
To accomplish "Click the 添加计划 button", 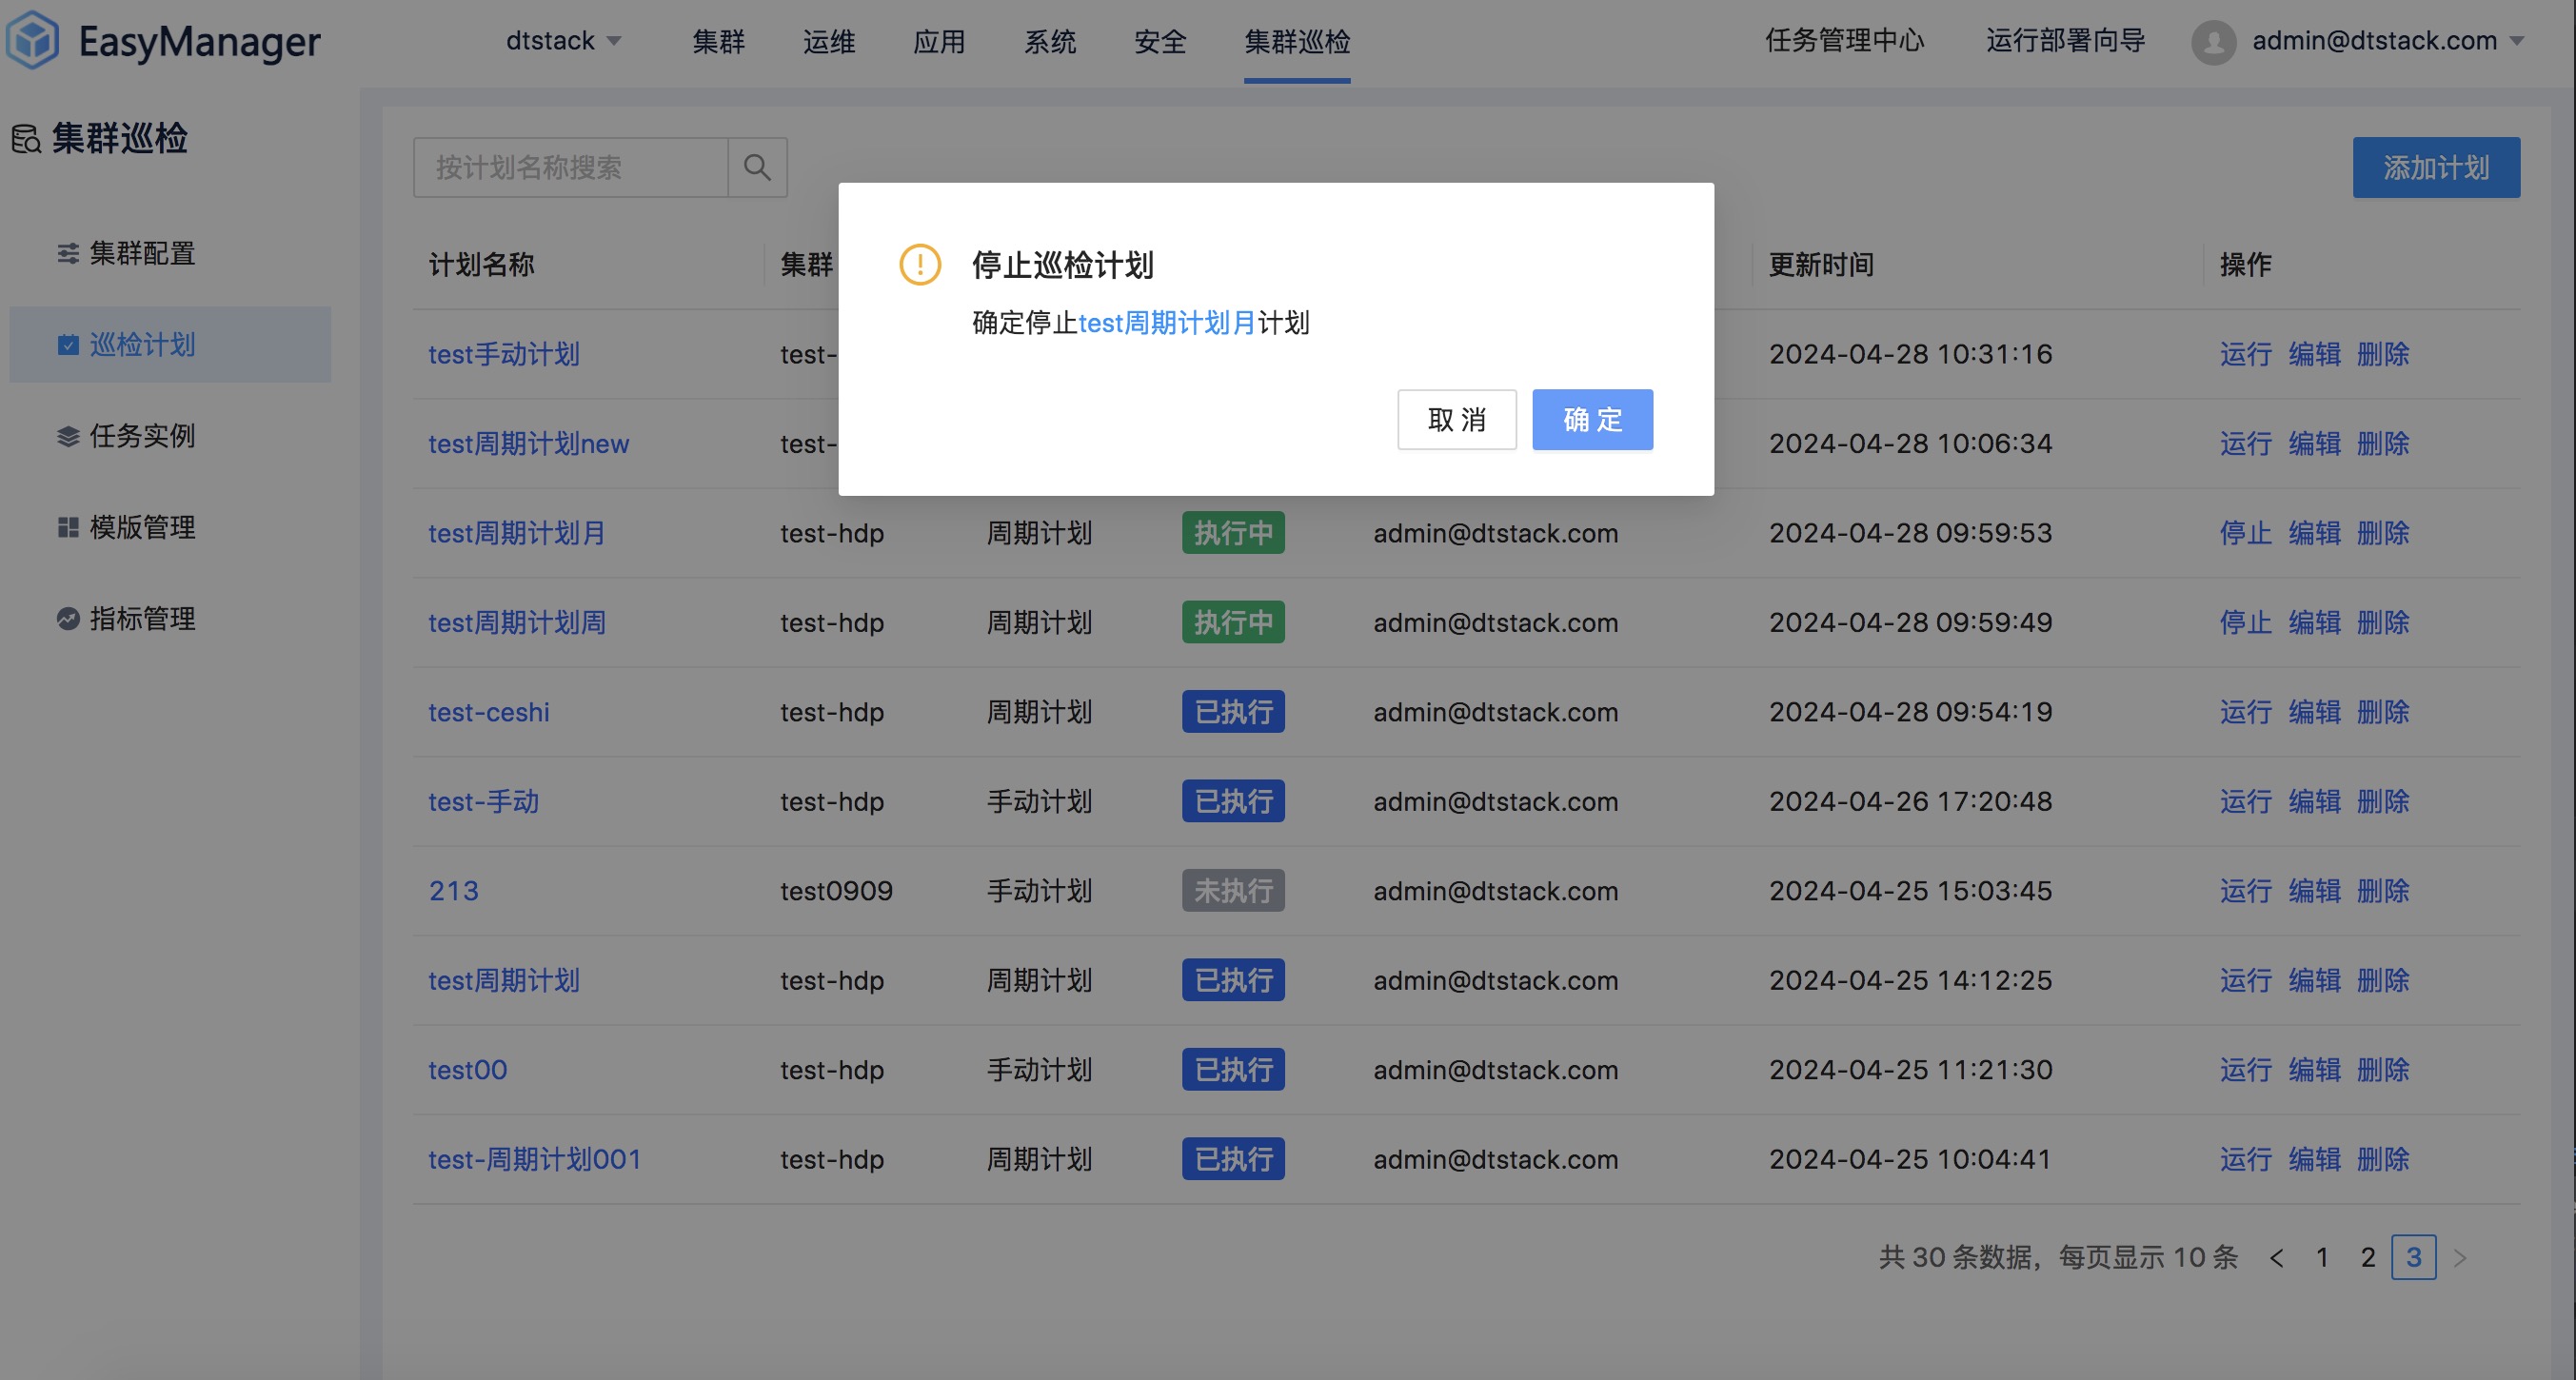I will tap(2436, 167).
